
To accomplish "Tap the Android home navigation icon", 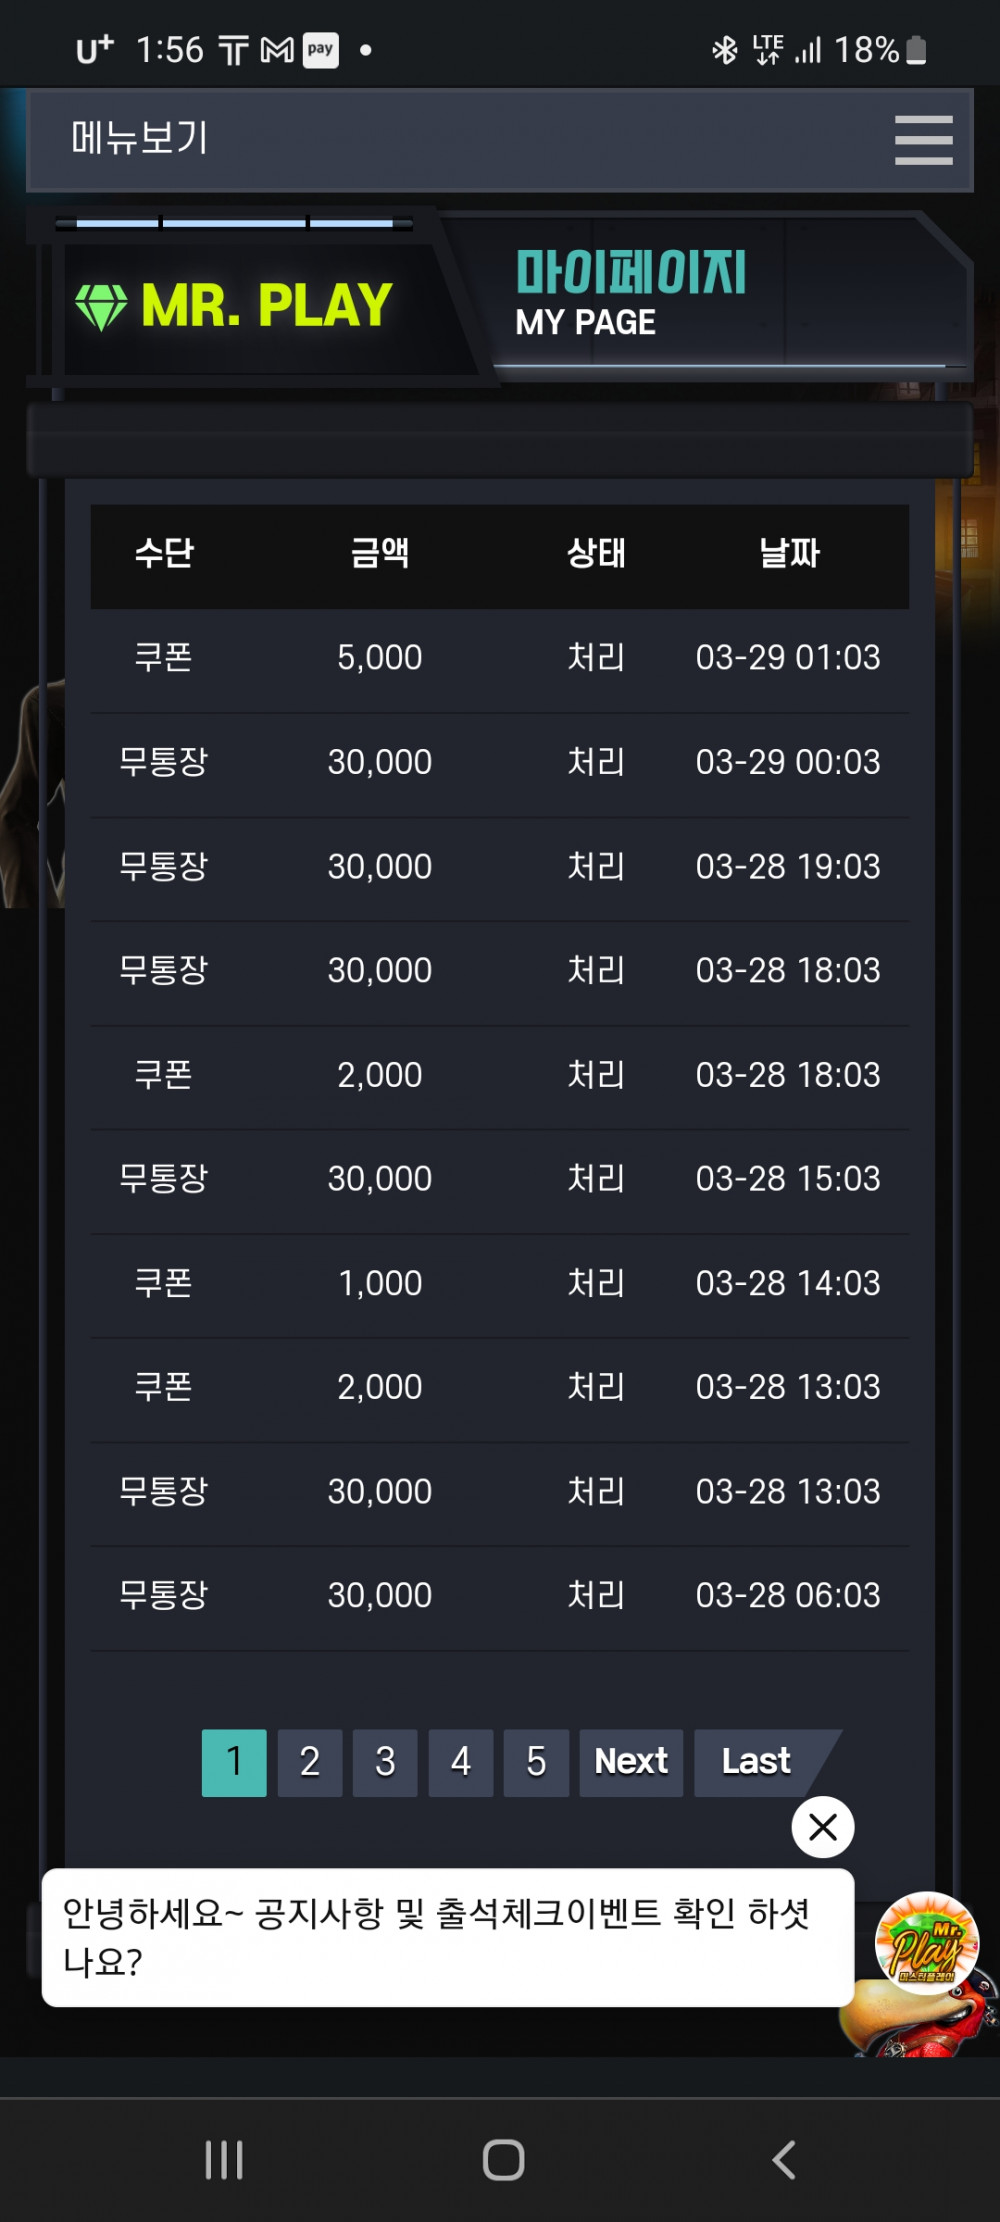I will (x=503, y=2159).
